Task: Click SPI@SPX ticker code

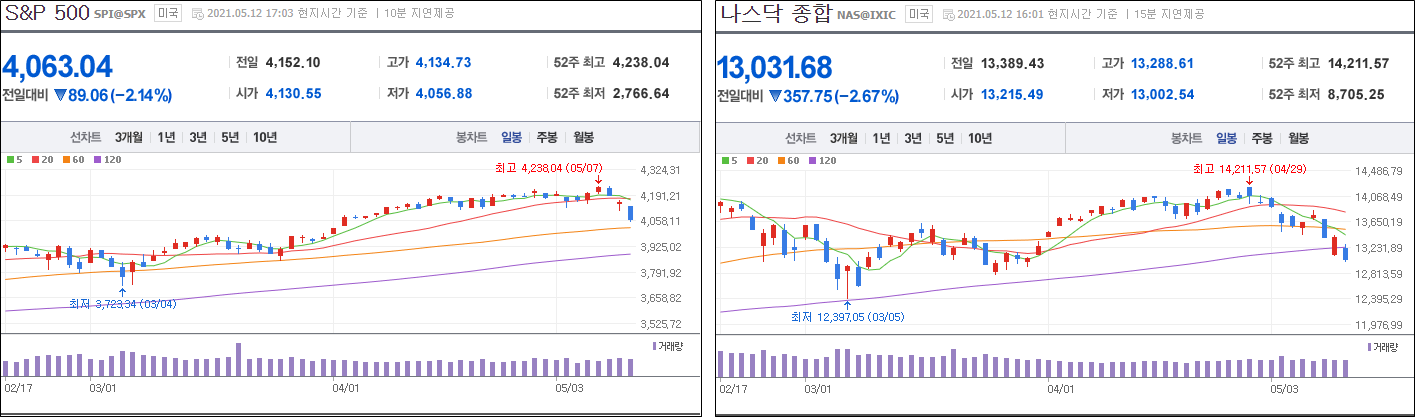Action: pos(122,15)
